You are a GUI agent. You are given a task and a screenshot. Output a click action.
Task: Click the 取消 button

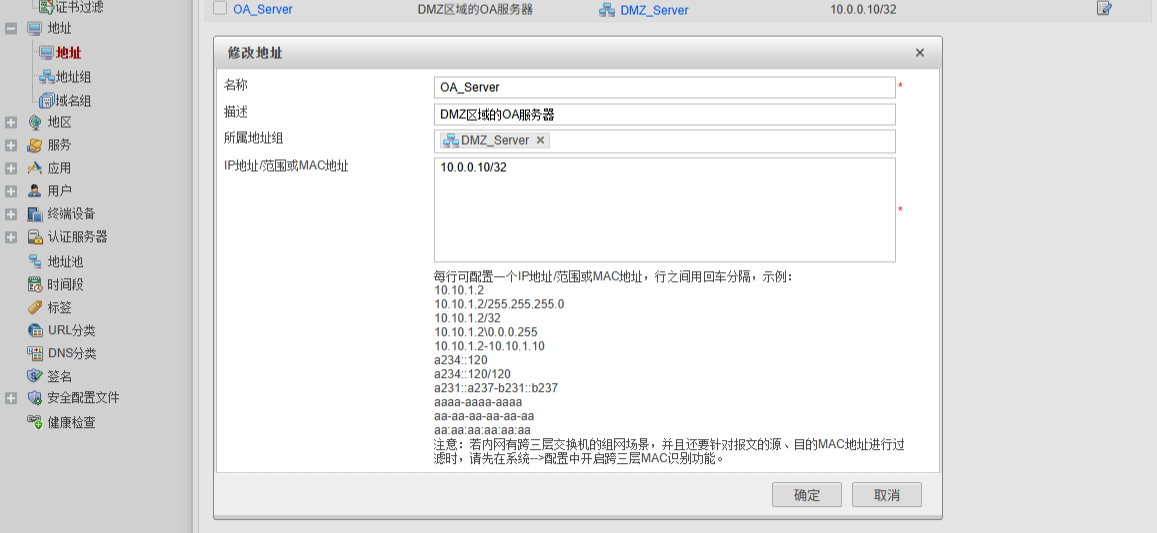[x=886, y=495]
